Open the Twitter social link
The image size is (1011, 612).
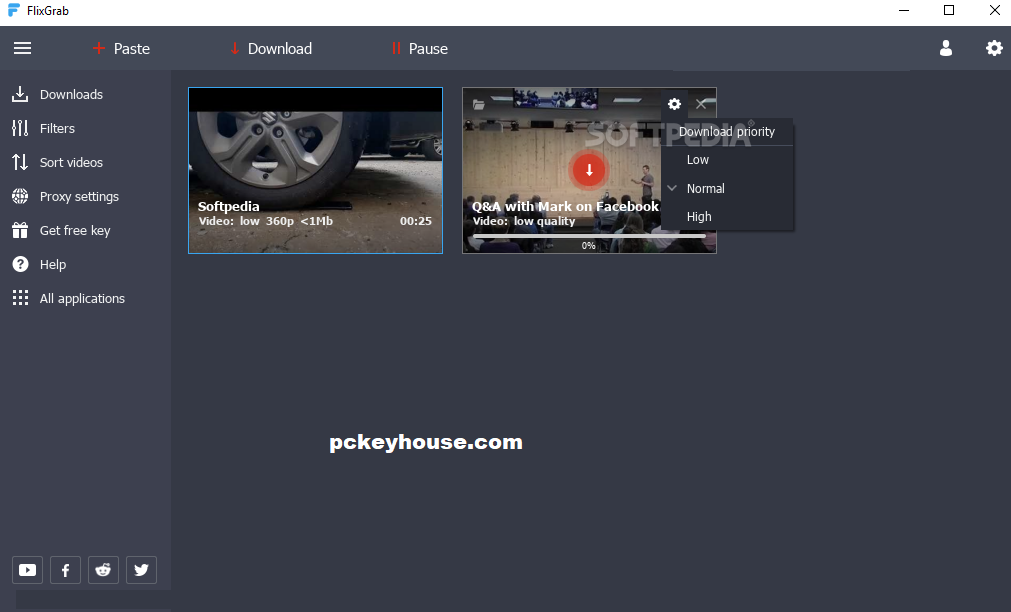tap(141, 570)
